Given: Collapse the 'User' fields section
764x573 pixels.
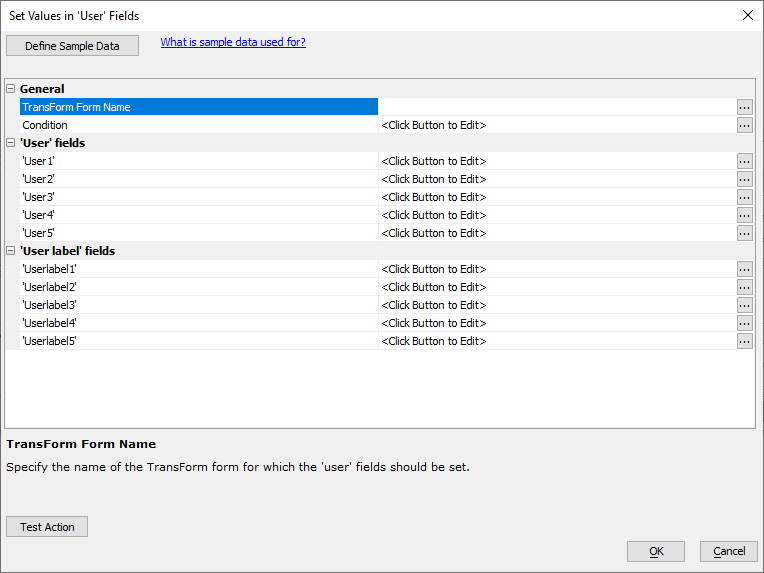Looking at the screenshot, I should 11,143.
